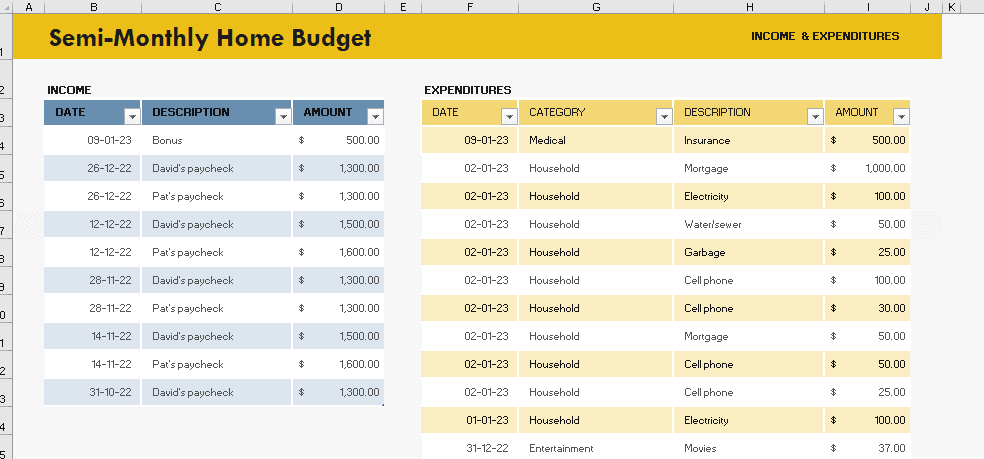Select column C header

coord(217,7)
